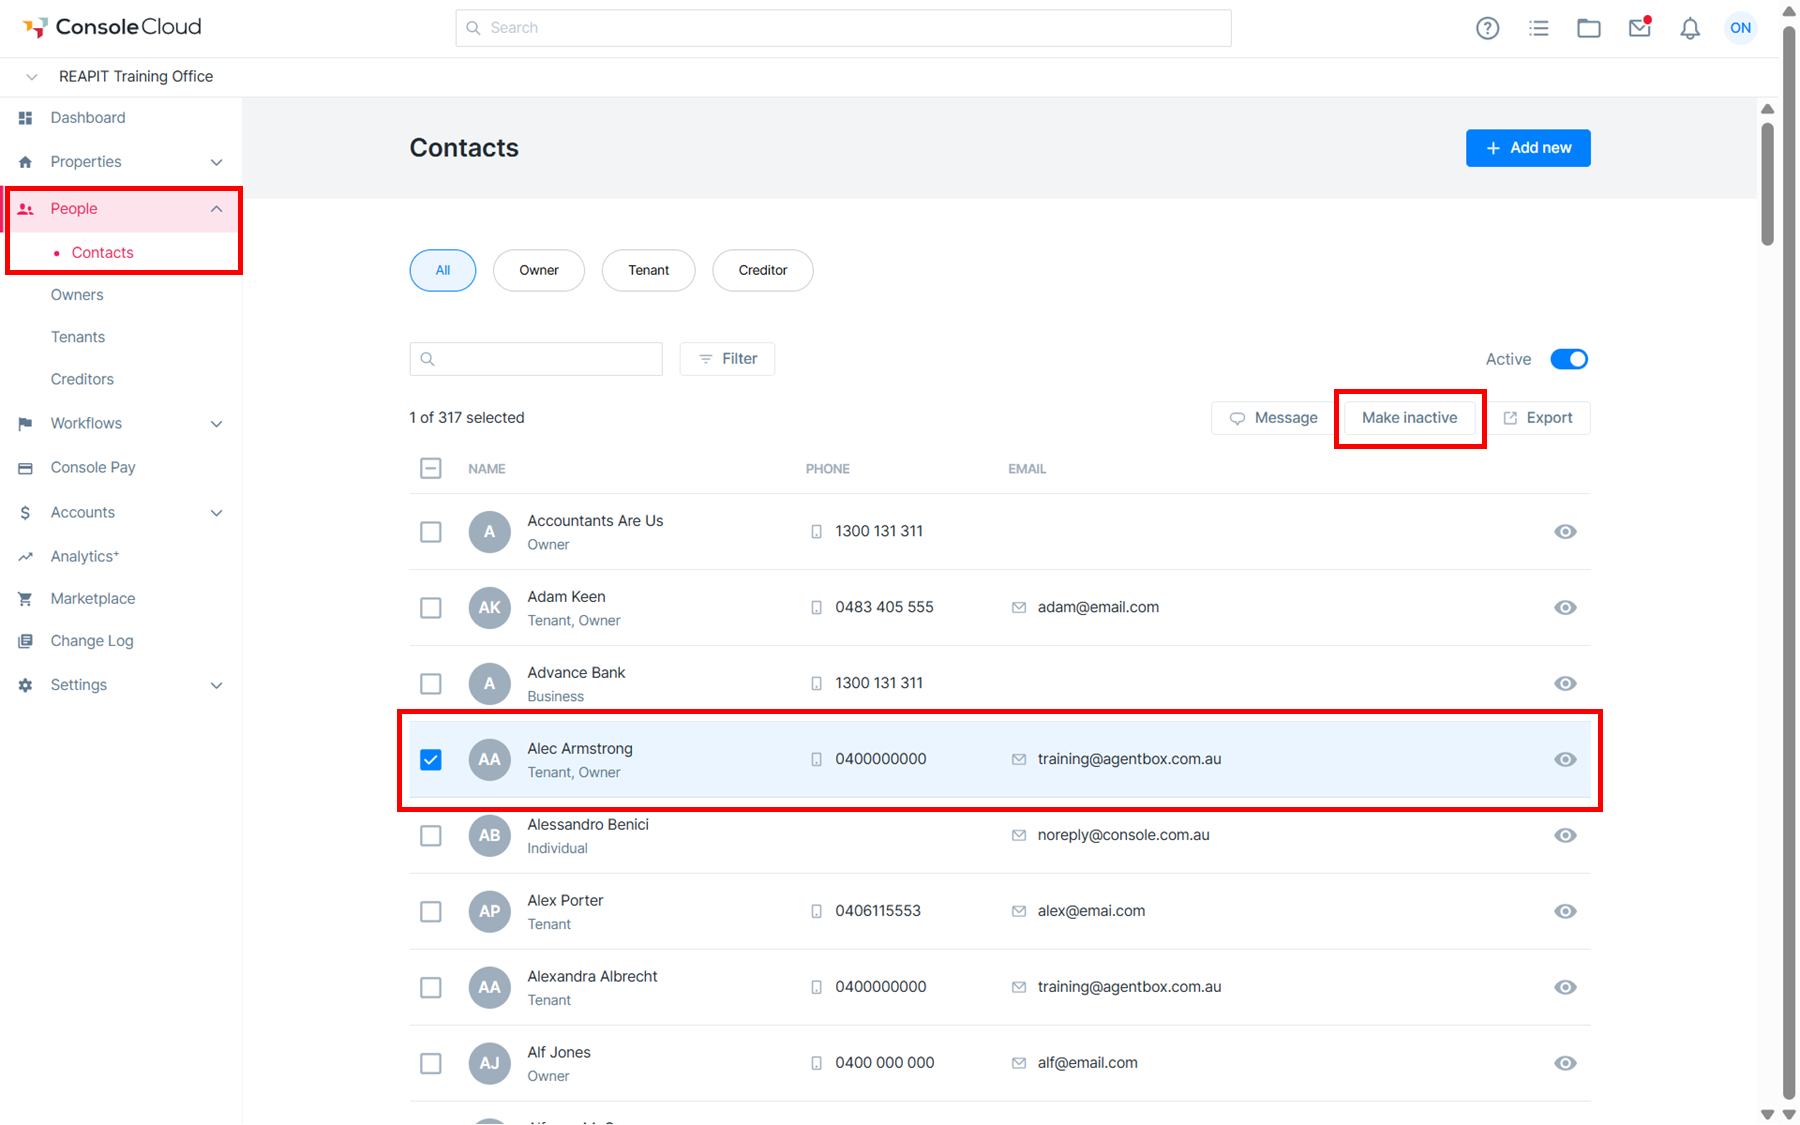The width and height of the screenshot is (1800, 1125).
Task: Click Alec Armstrong's AA avatar
Action: pos(490,760)
